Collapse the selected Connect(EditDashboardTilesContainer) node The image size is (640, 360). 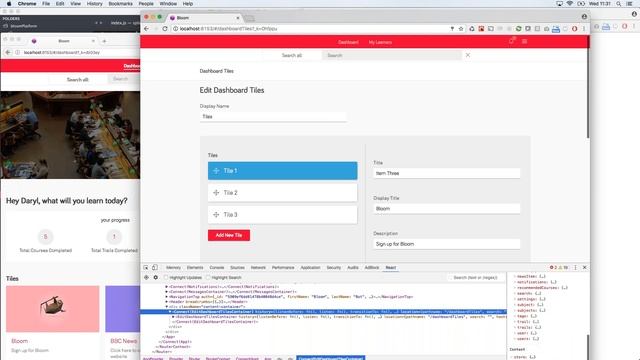coord(170,312)
